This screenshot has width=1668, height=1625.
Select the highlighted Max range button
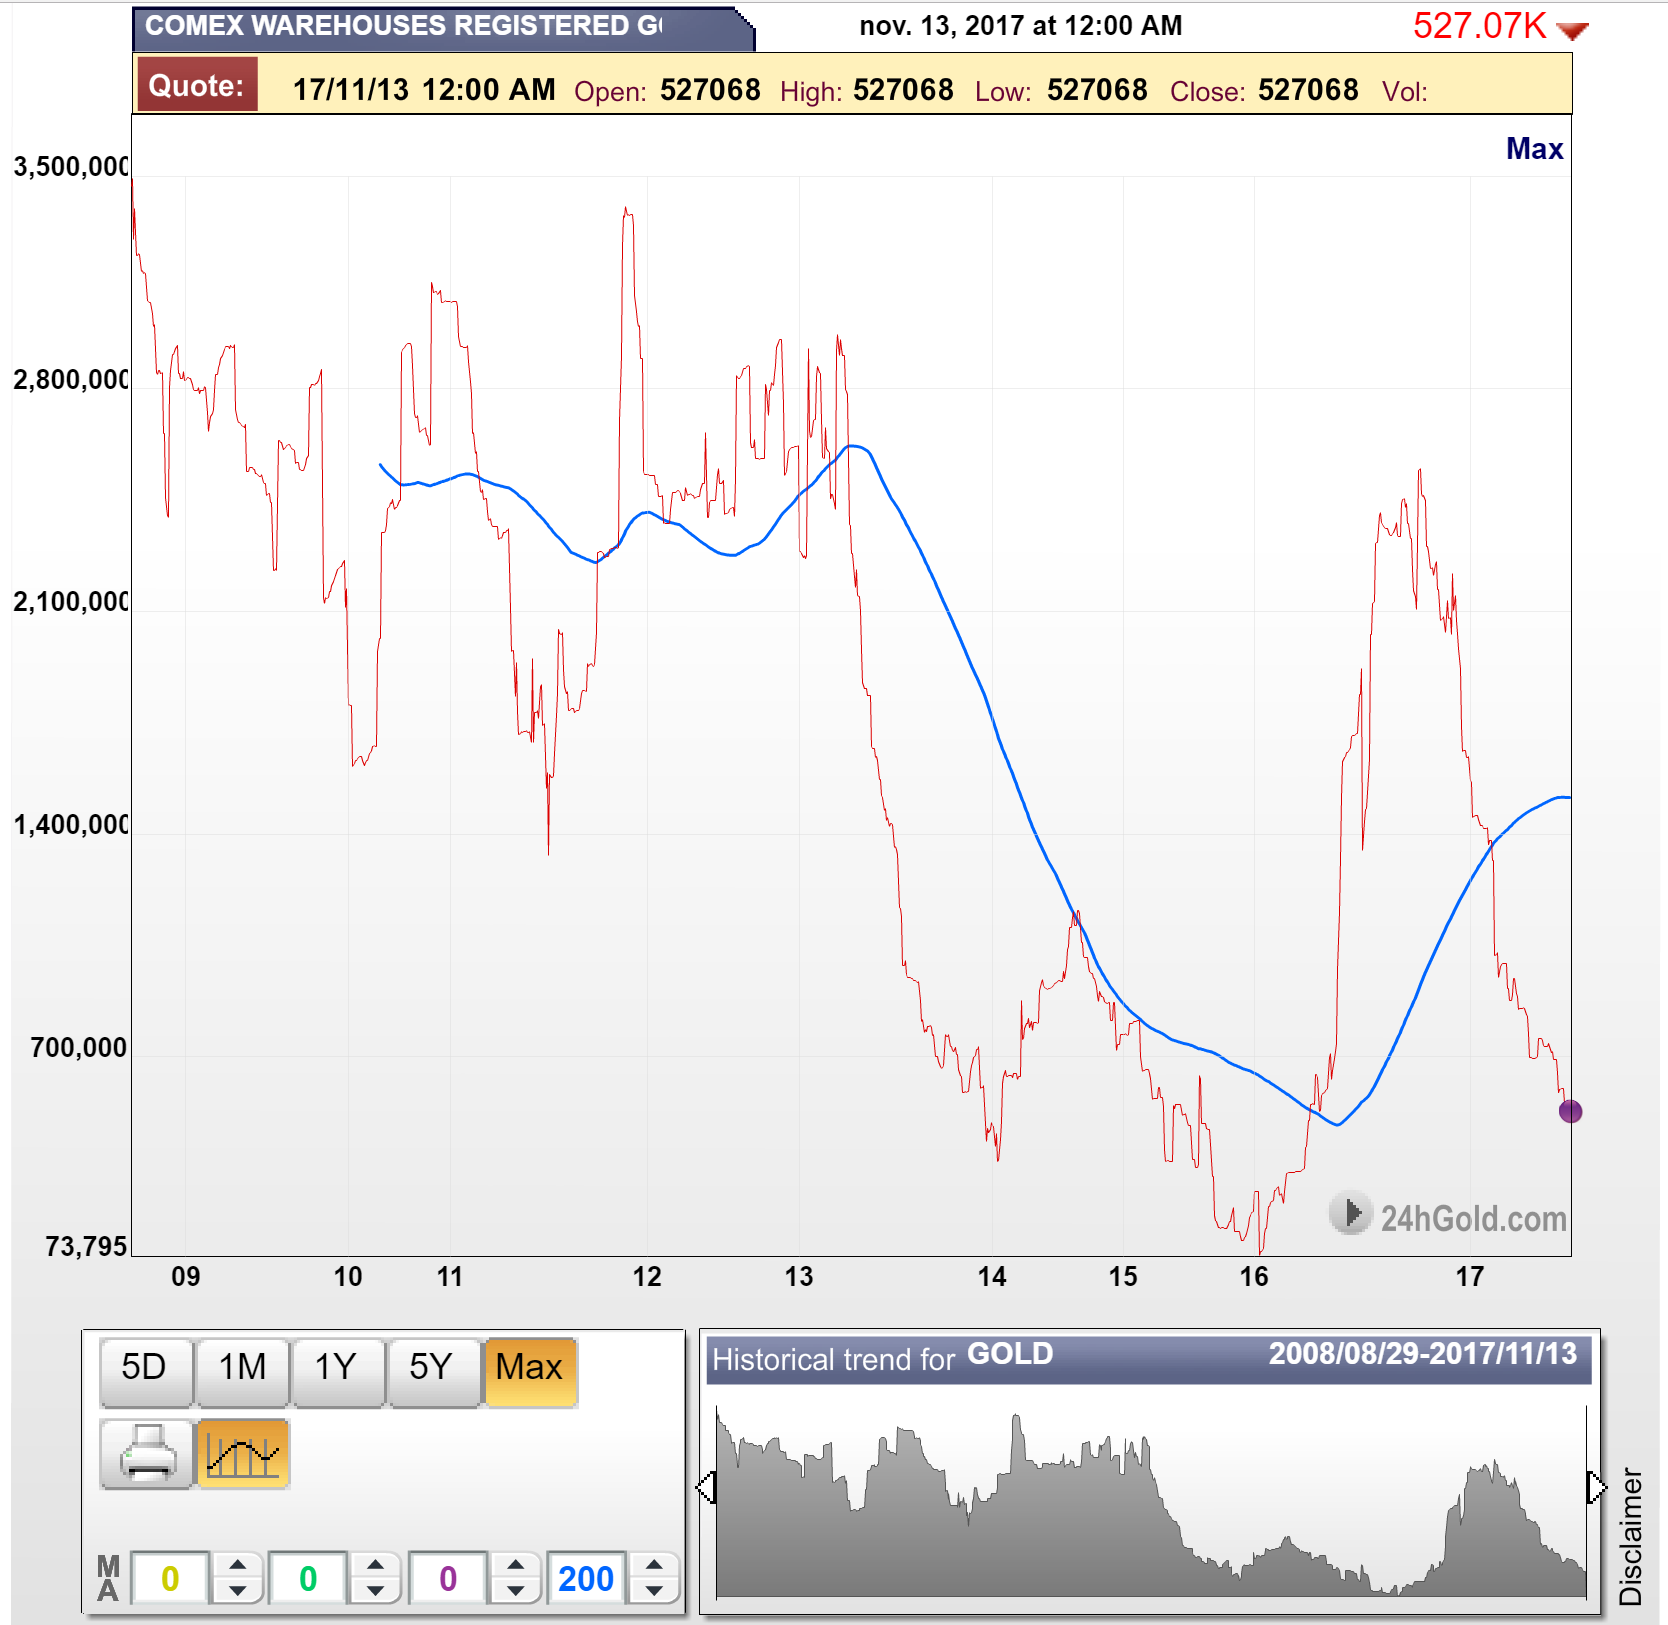click(x=530, y=1371)
